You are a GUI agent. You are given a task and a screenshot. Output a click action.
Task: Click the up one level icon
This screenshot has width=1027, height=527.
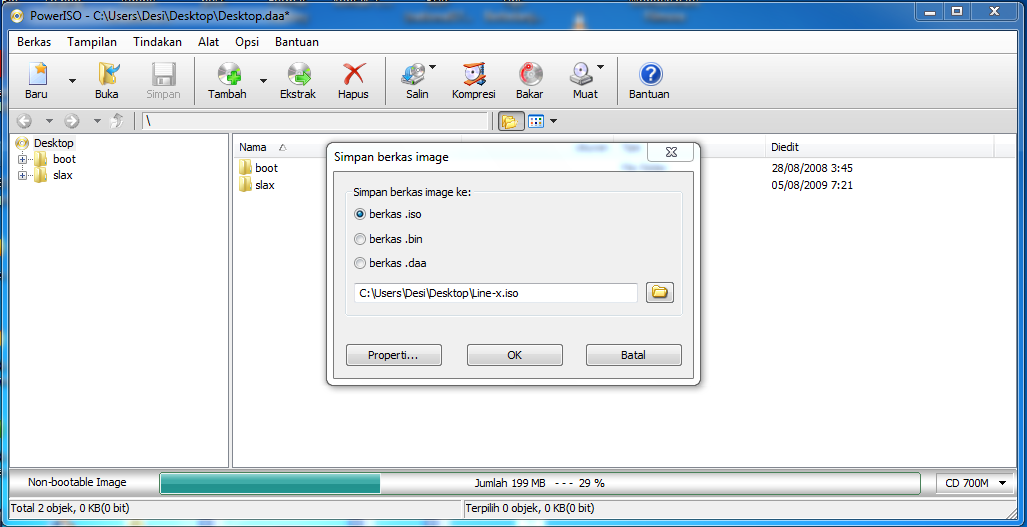pyautogui.click(x=117, y=121)
